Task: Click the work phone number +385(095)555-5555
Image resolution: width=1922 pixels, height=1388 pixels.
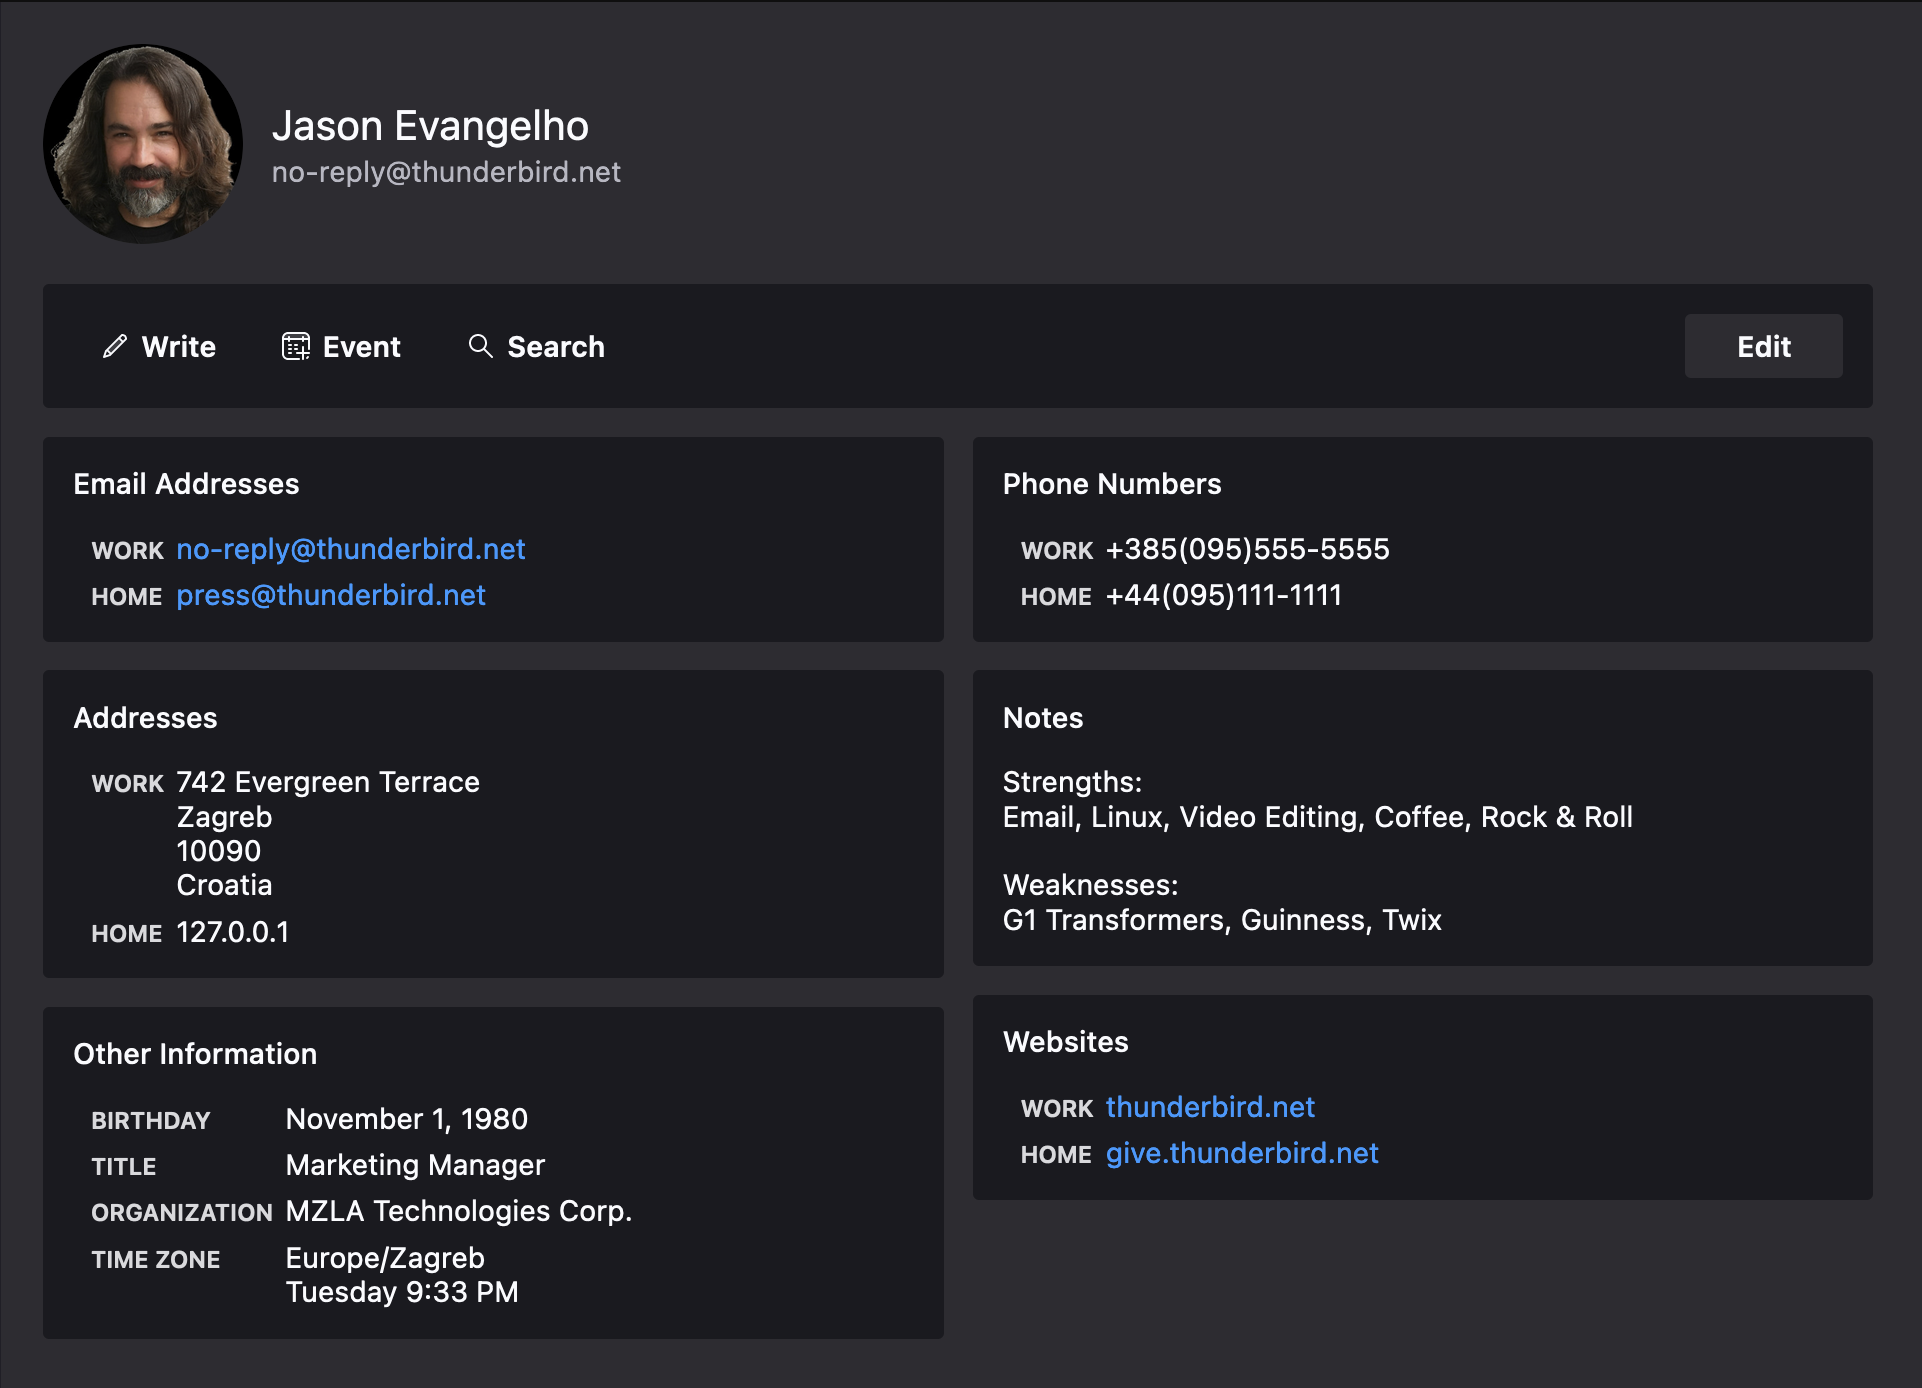Action: (1247, 549)
